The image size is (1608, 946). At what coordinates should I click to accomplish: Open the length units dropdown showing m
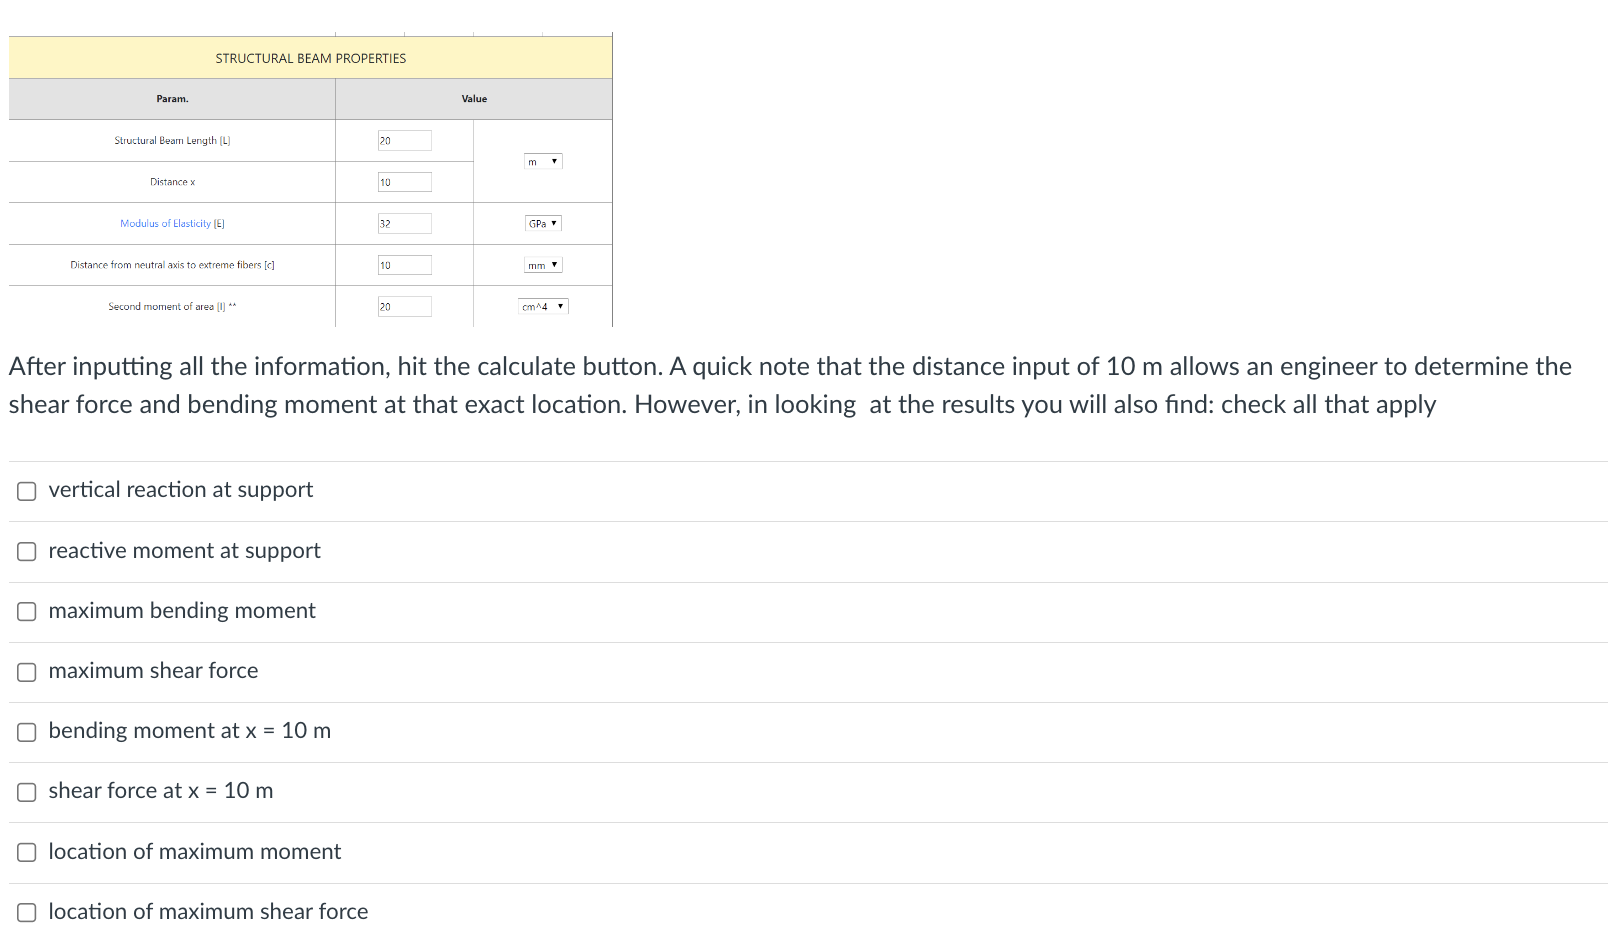click(542, 161)
